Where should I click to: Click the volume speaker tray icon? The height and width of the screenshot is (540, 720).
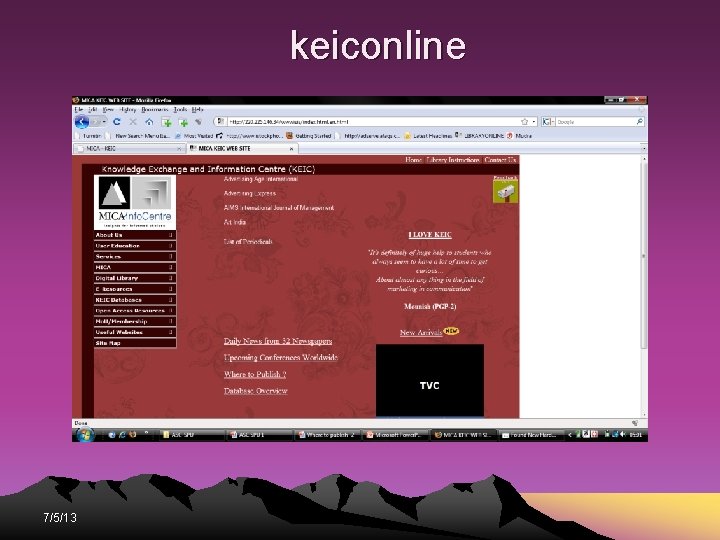click(x=623, y=434)
